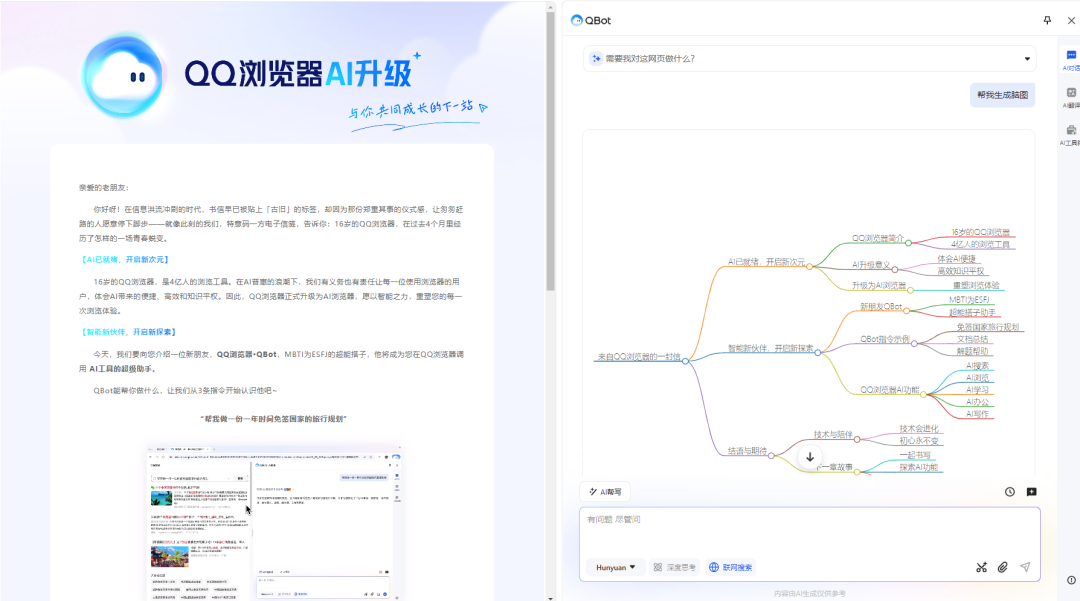Click the QBot指令示例 mind map node

[x=885, y=339]
